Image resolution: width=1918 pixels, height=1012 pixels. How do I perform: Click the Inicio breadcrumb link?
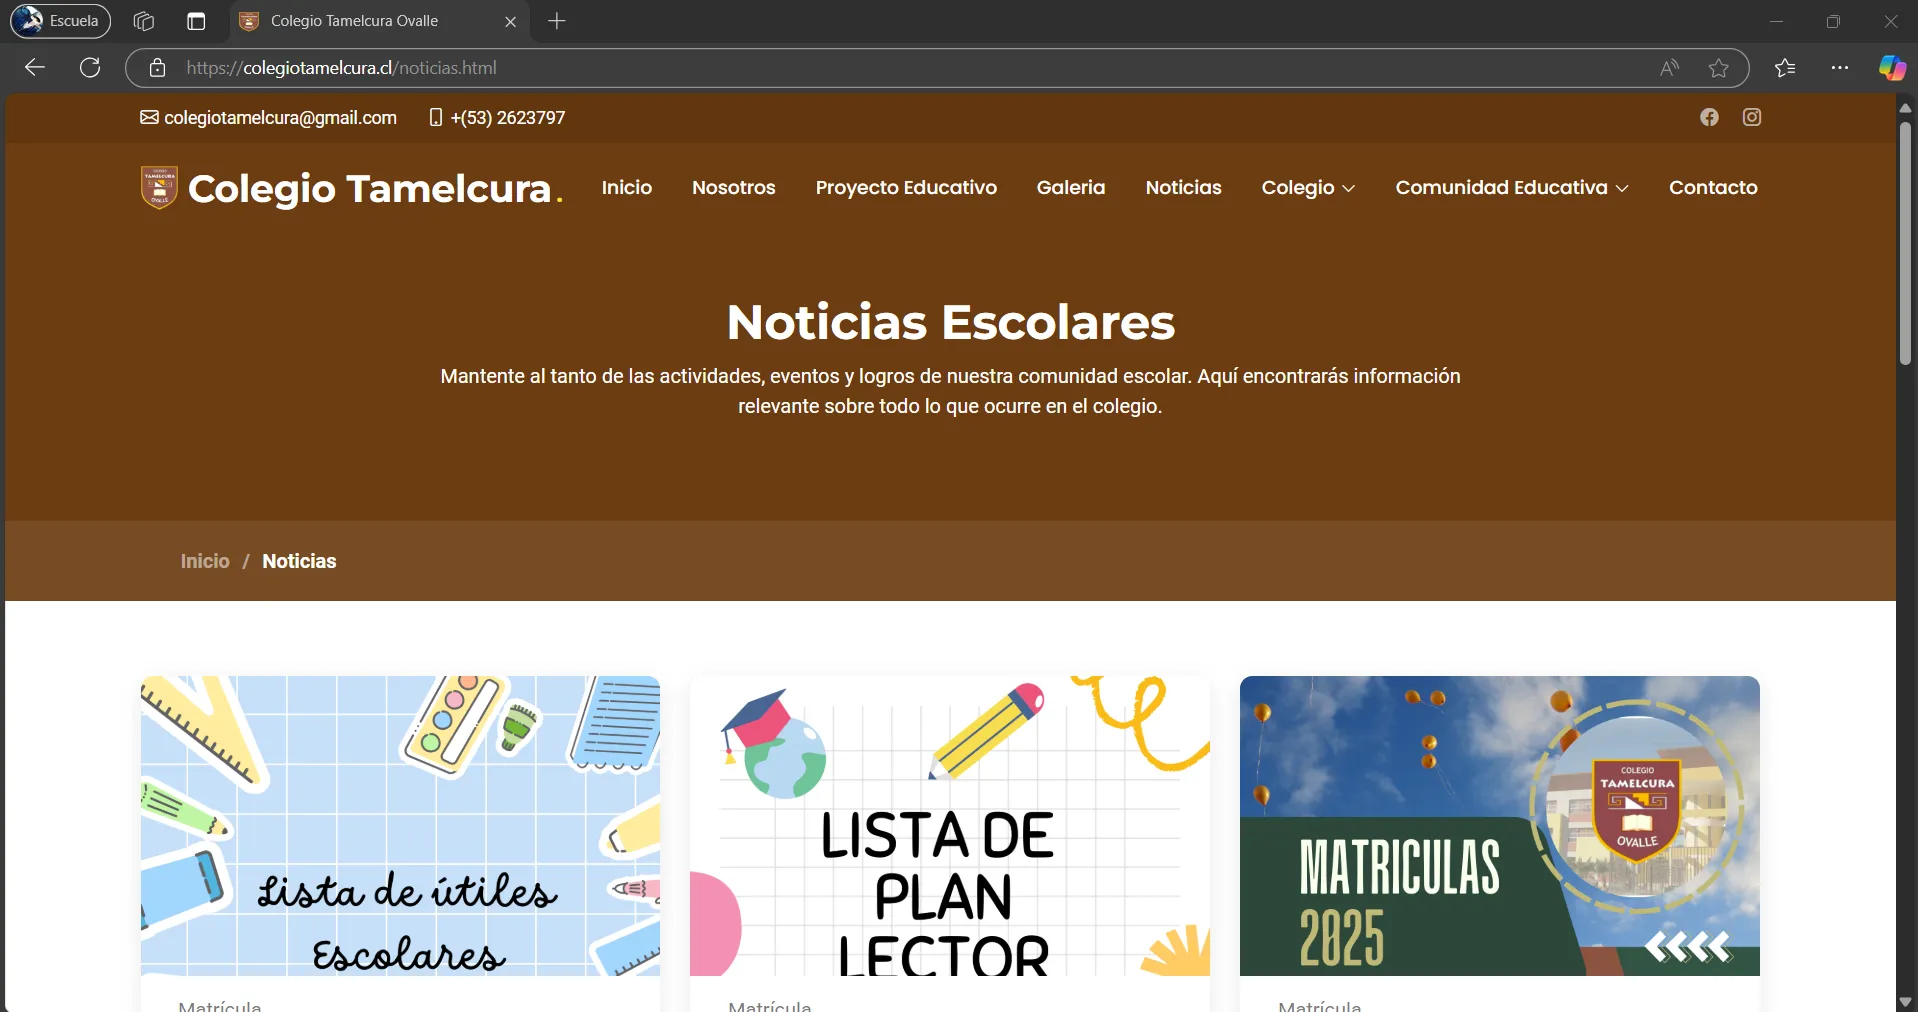205,561
